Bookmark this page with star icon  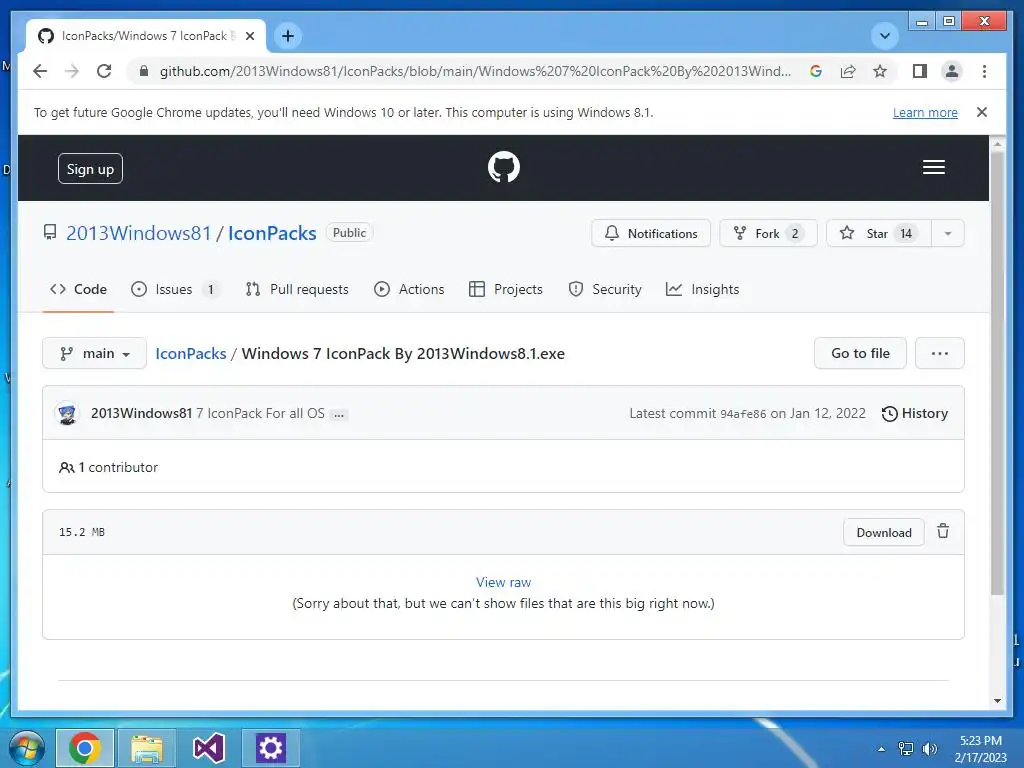[880, 71]
